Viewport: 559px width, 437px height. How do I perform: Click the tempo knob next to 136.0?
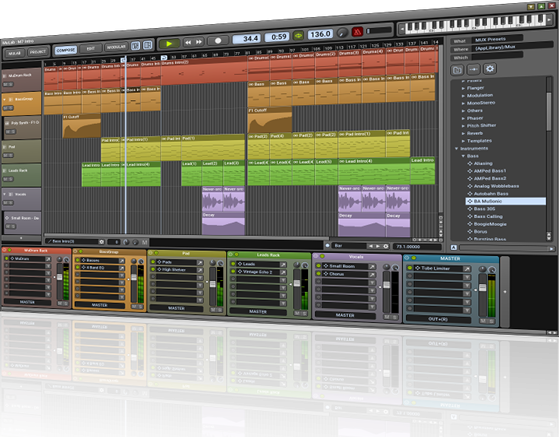(x=342, y=32)
